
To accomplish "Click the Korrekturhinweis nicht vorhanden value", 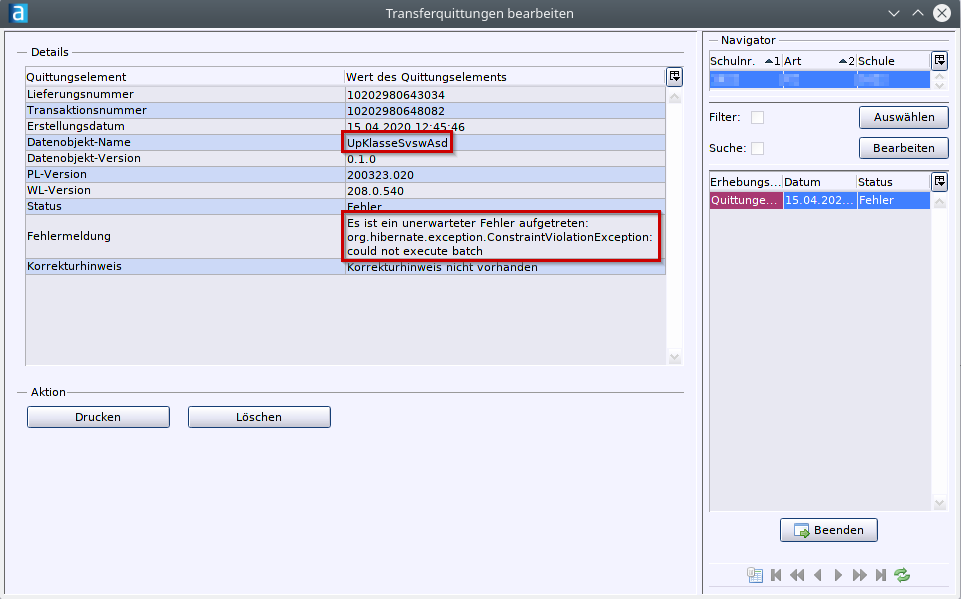I will 442,267.
